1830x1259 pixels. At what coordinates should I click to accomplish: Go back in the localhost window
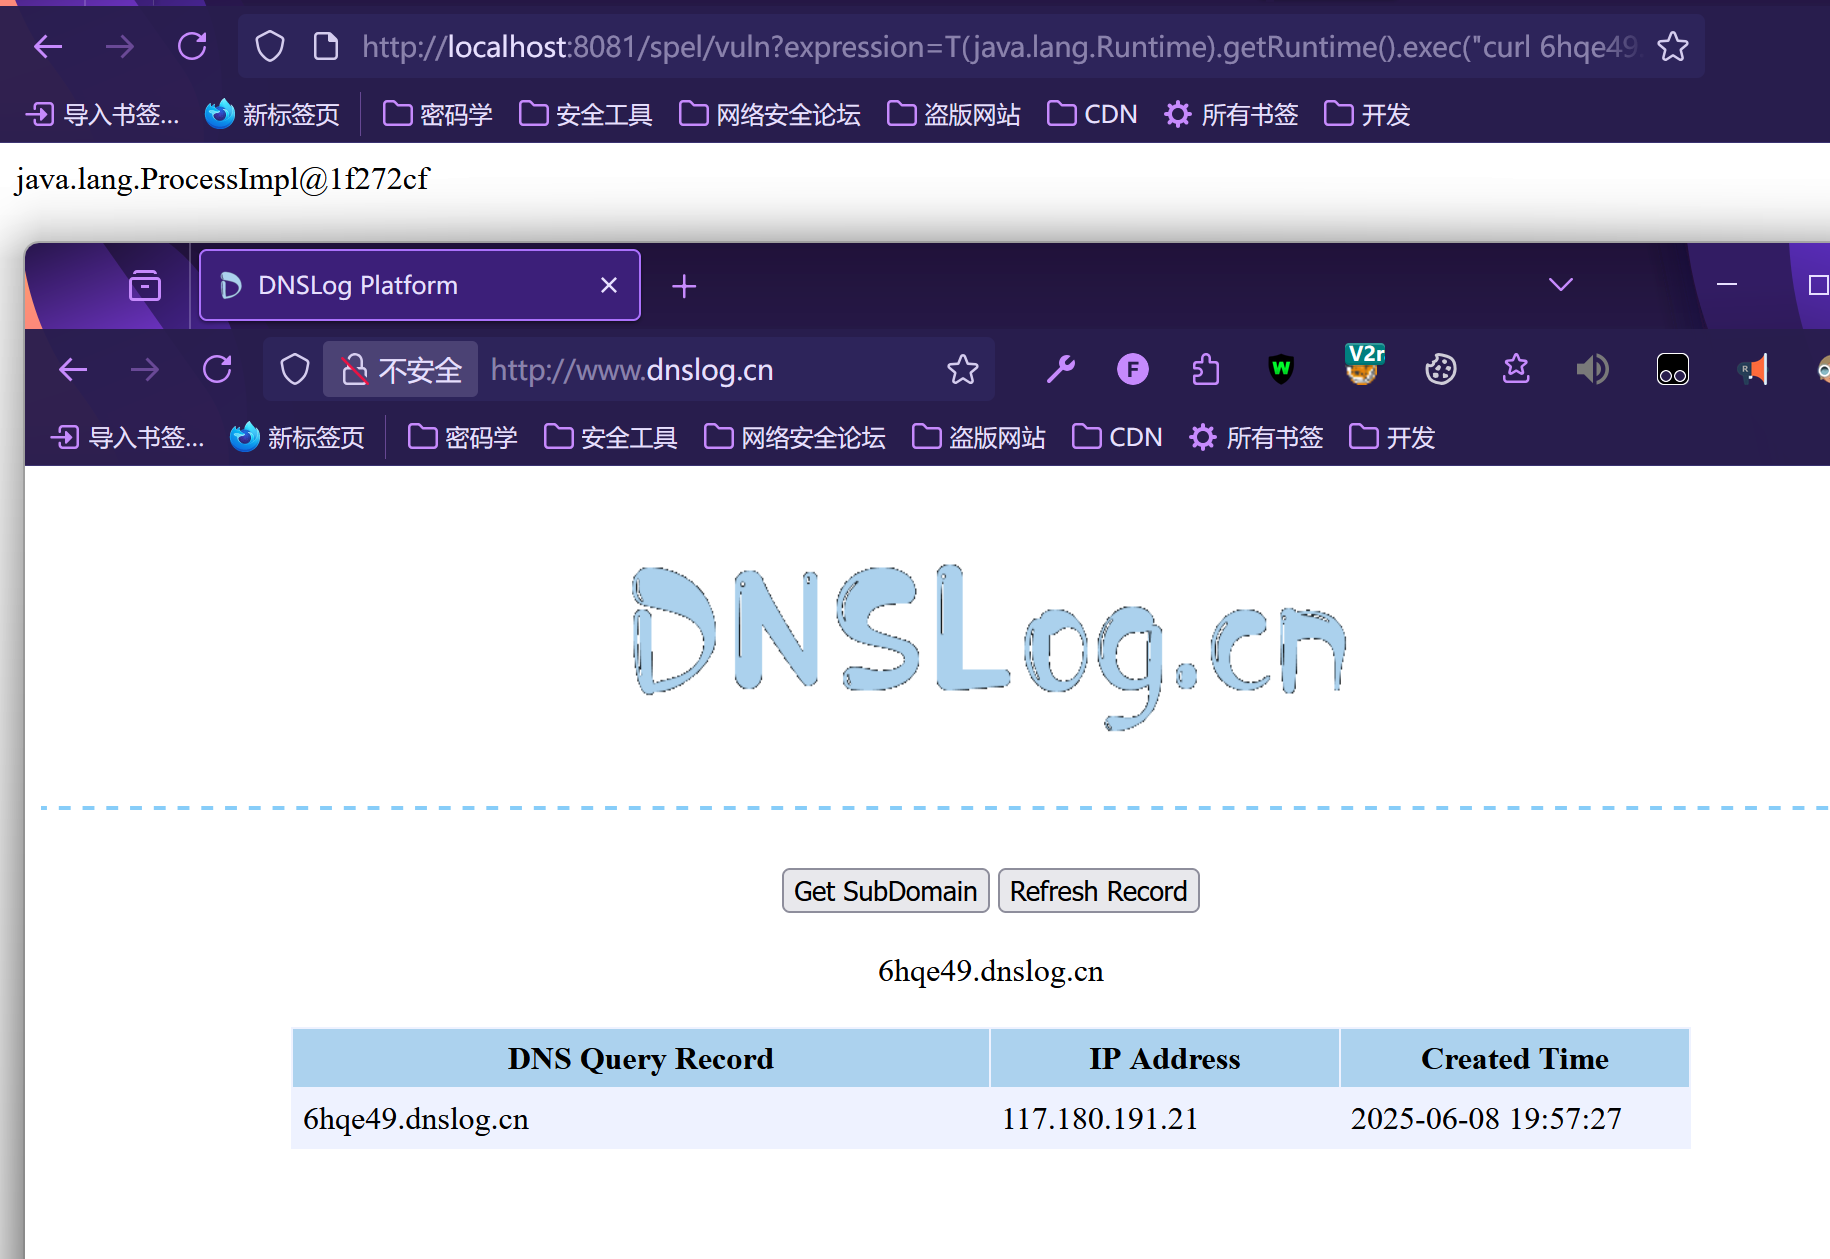[x=48, y=46]
